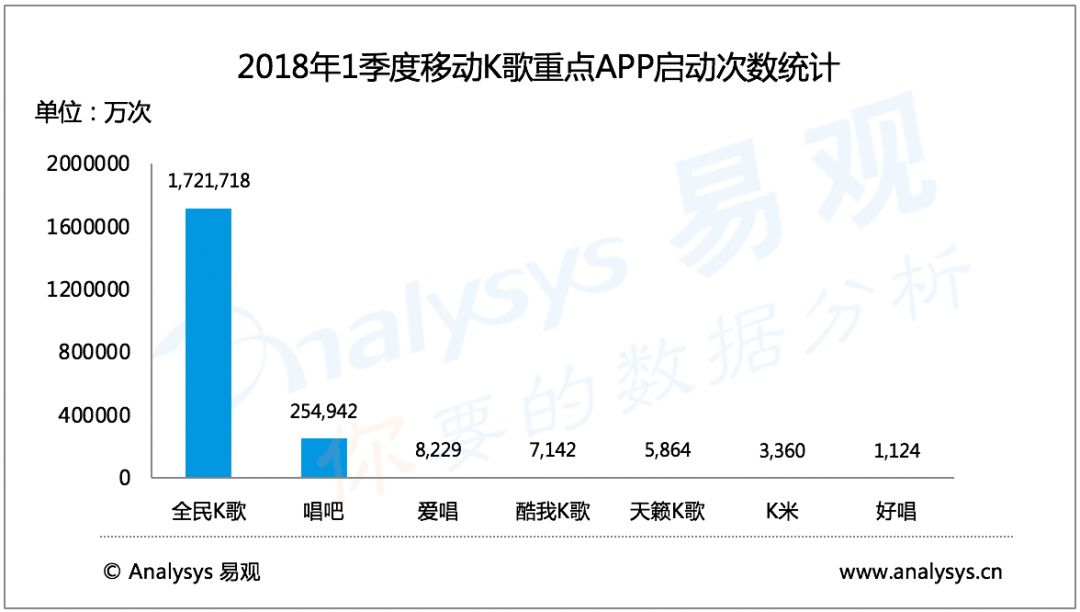Screen dimensions: 1080x612
Task: Click the unit label '单位：万次'
Action: pos(93,112)
